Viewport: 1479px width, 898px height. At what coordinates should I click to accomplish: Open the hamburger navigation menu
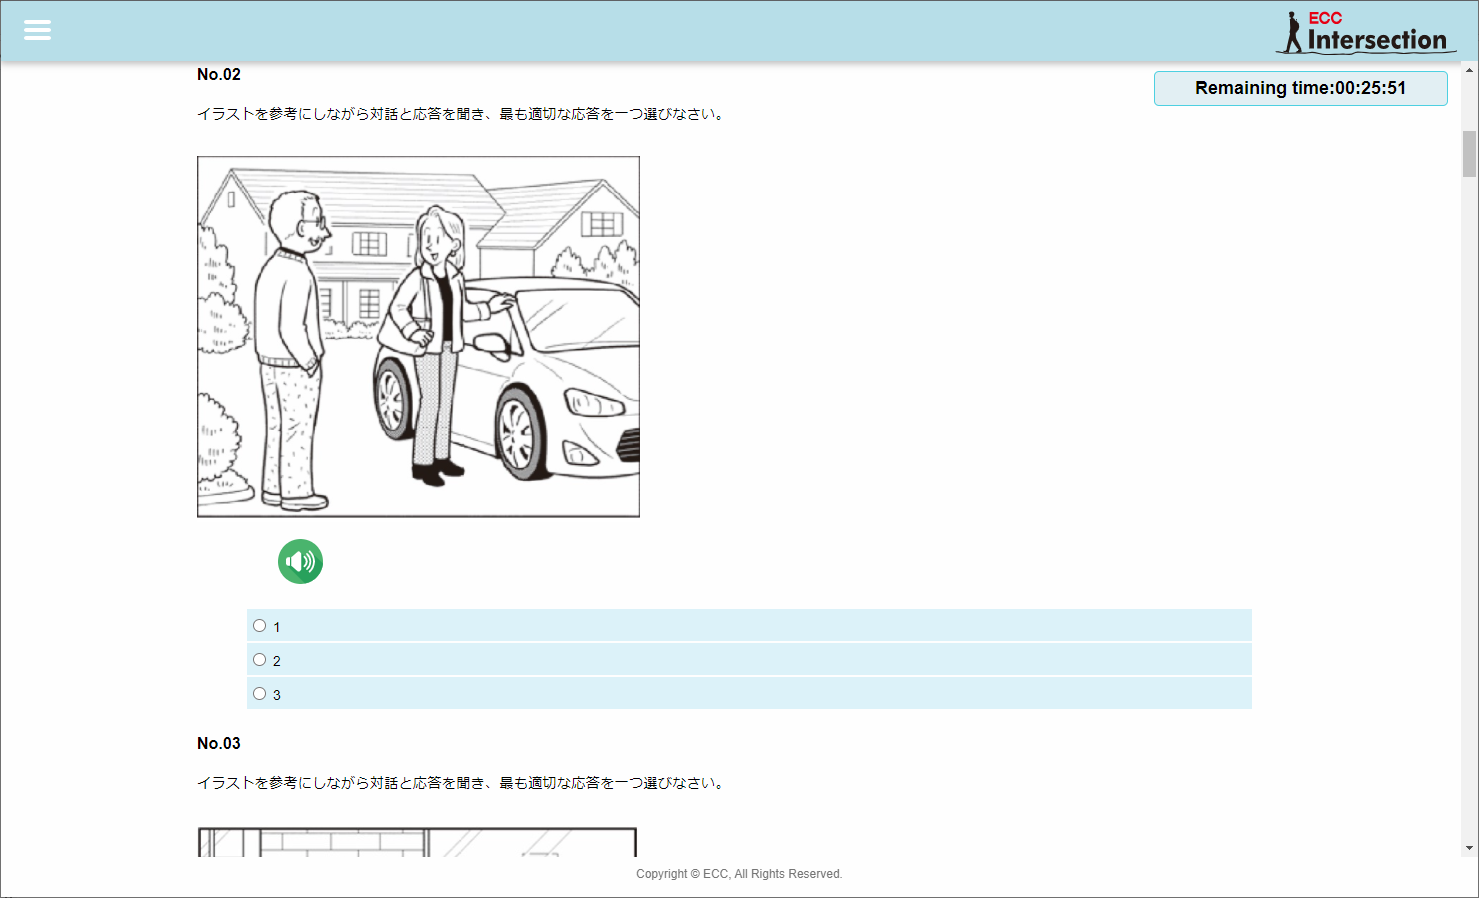(x=37, y=30)
